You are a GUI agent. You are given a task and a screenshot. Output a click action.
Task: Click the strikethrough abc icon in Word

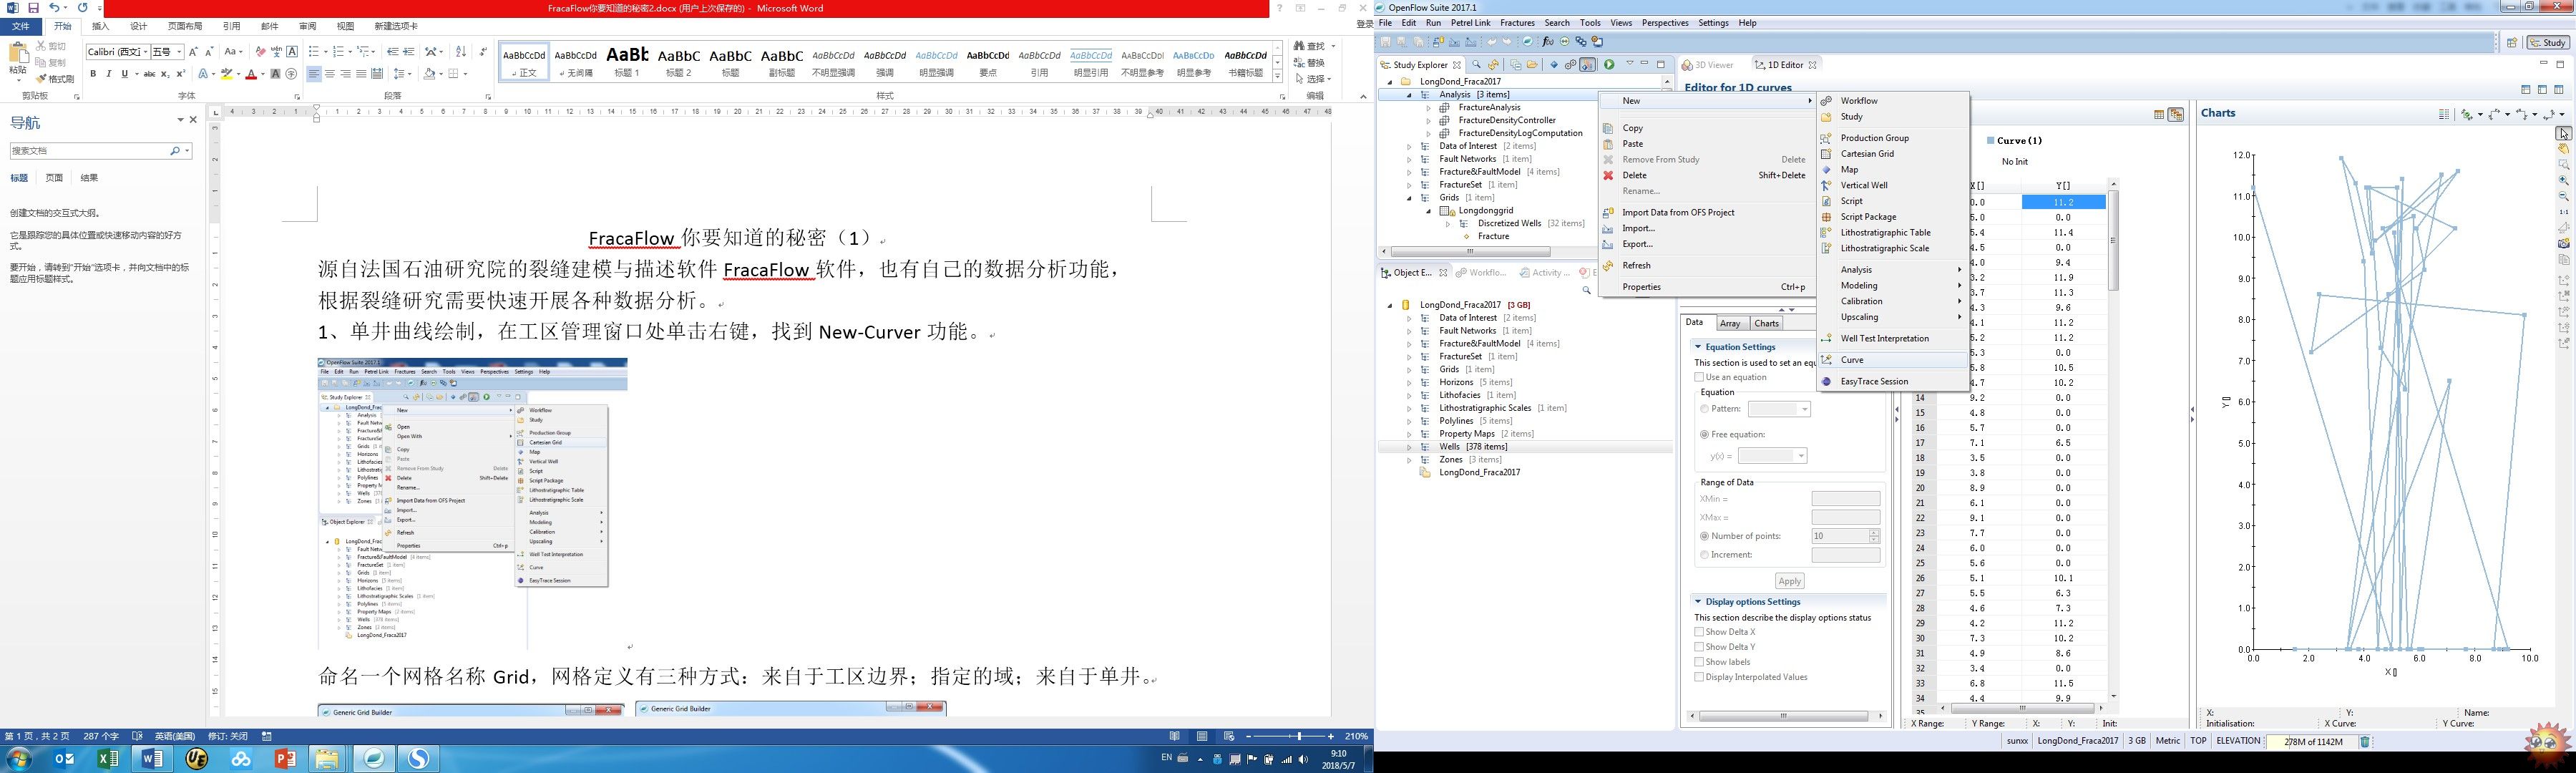coord(149,74)
